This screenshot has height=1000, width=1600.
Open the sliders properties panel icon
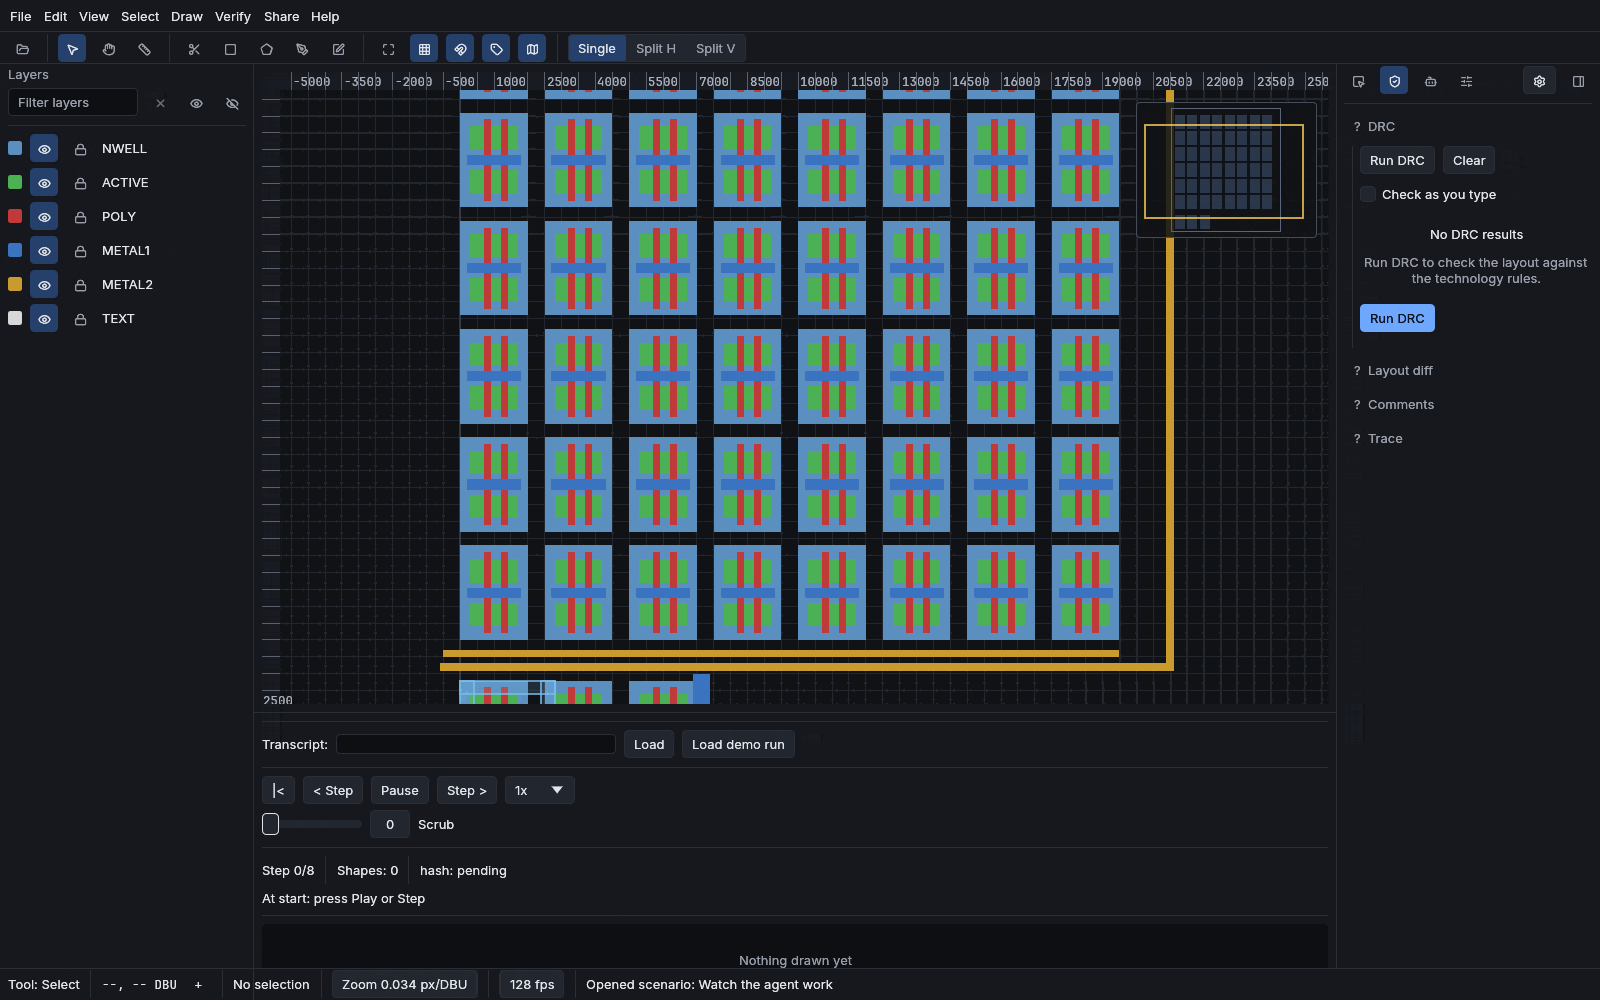click(x=1466, y=81)
